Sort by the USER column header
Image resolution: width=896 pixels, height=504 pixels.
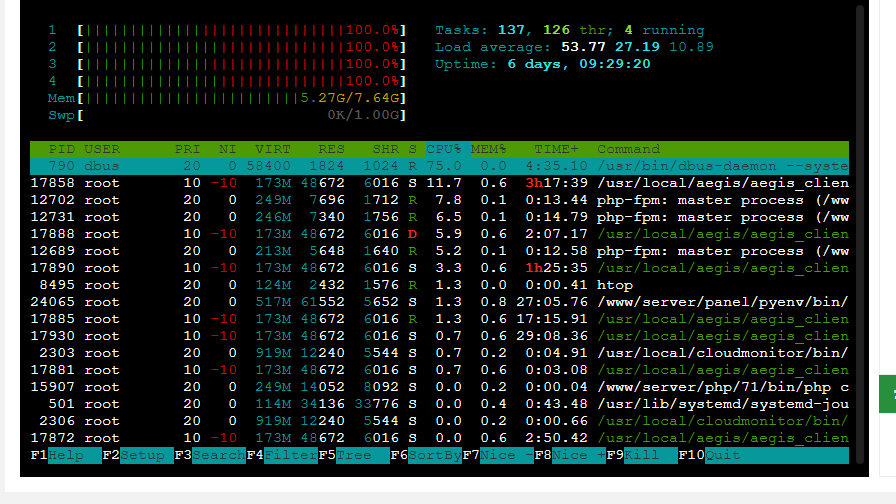pyautogui.click(x=102, y=149)
